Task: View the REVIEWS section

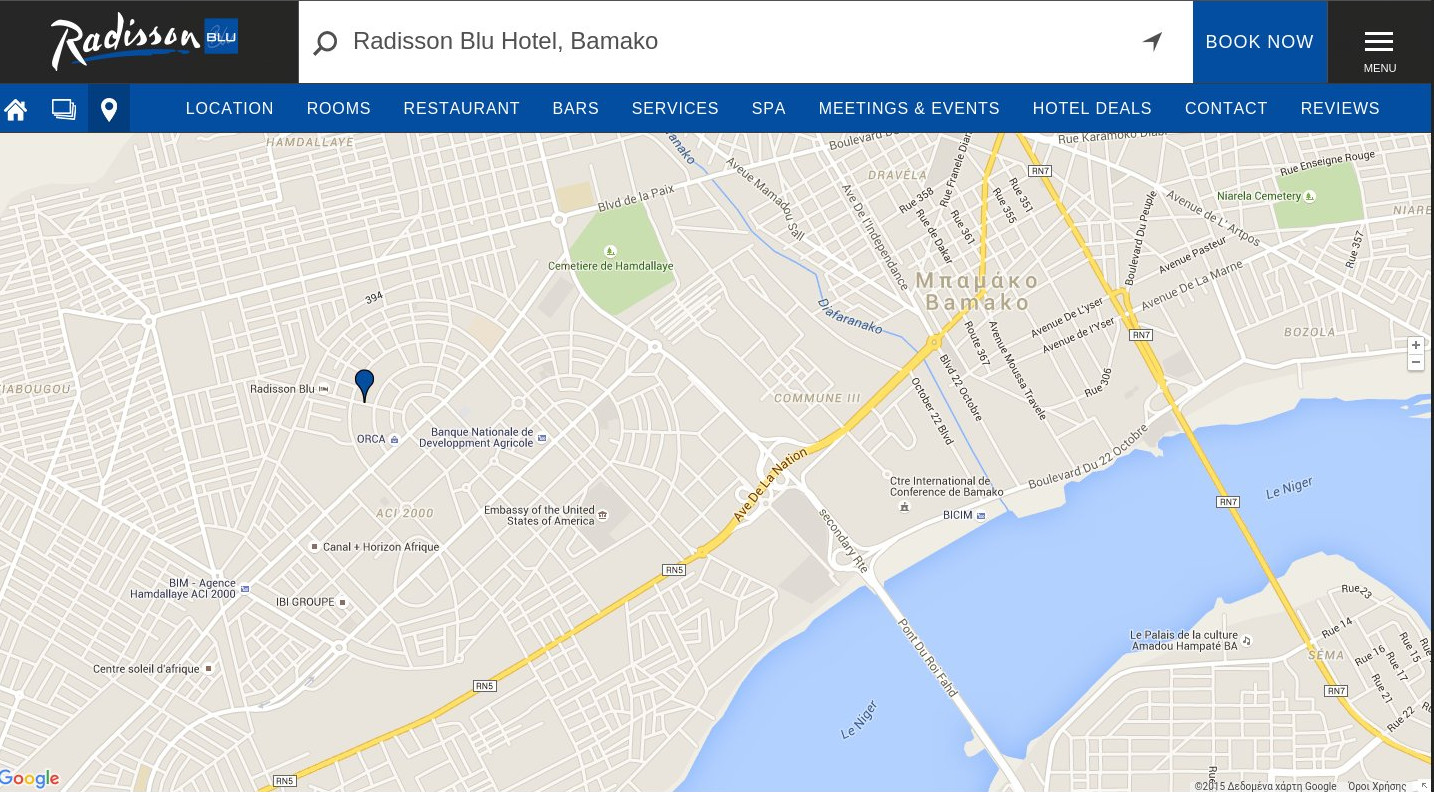Action: (1340, 109)
